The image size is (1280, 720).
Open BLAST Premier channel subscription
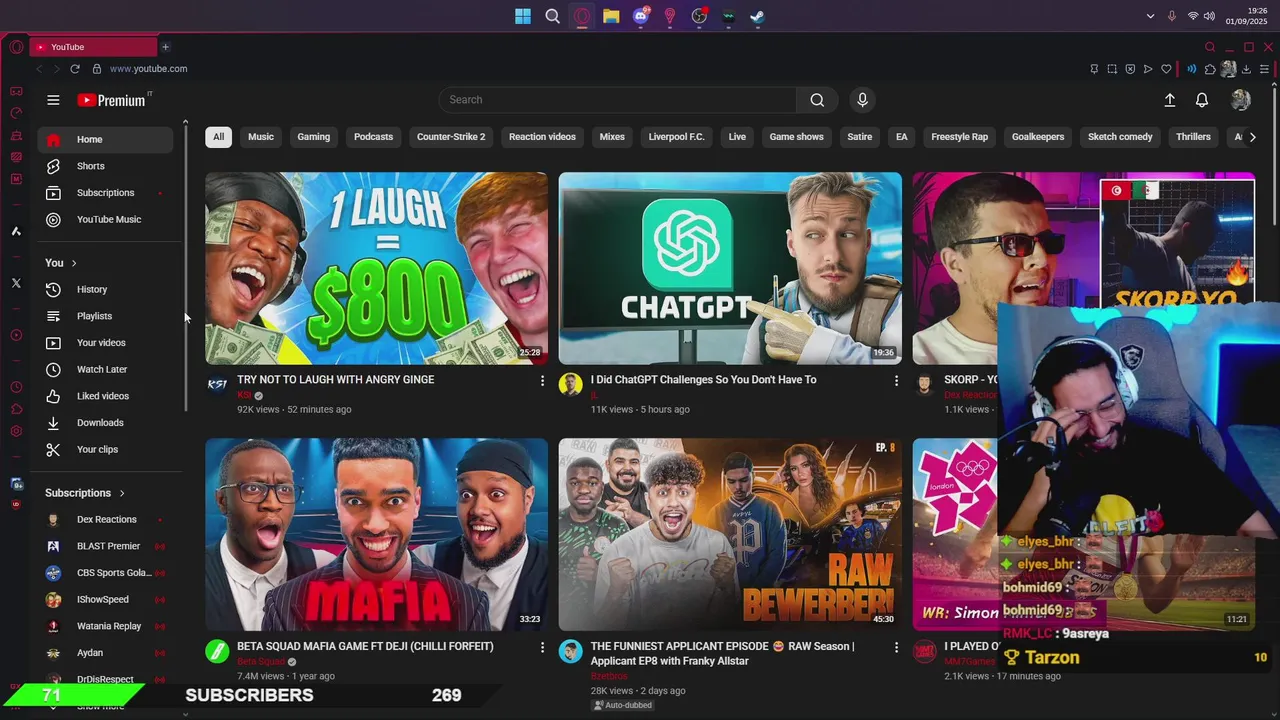click(105, 546)
